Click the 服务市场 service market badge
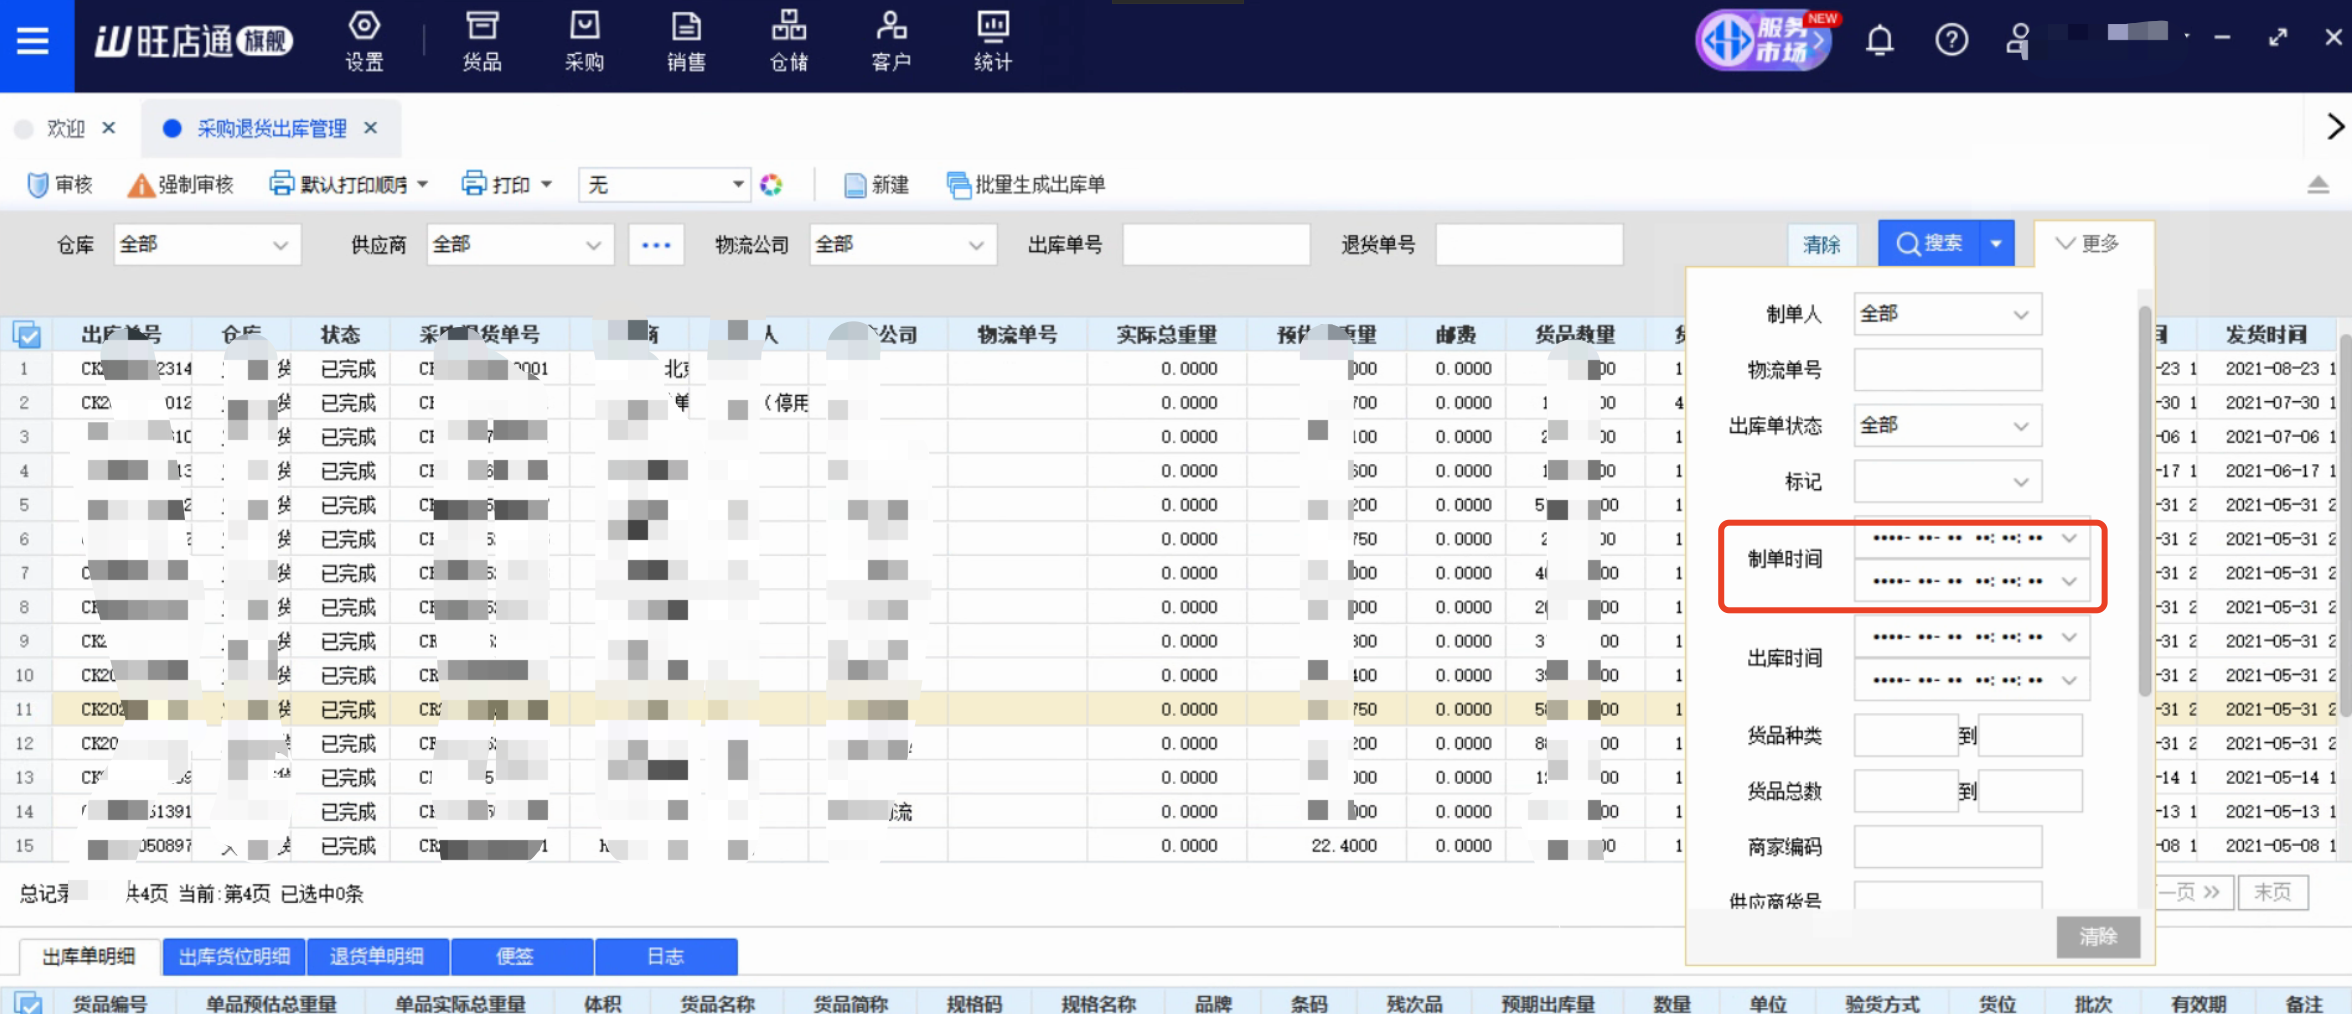This screenshot has width=2352, height=1014. (x=1766, y=41)
